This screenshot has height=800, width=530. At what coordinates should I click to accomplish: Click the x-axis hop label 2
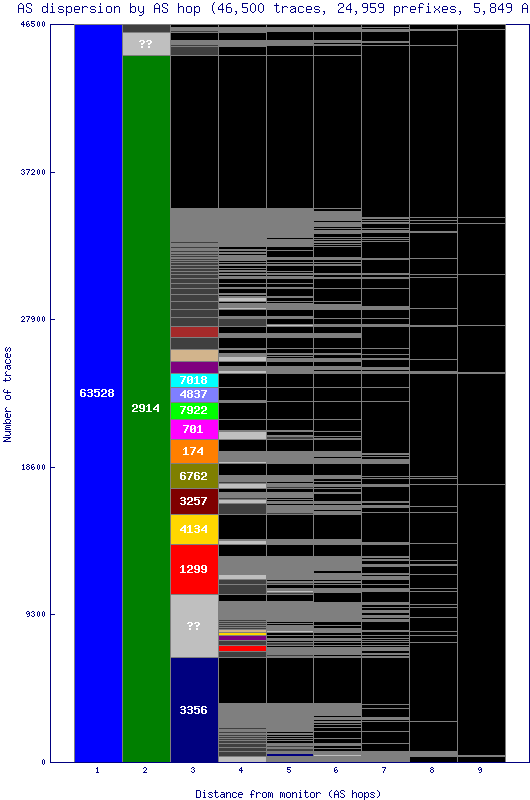pos(145,770)
